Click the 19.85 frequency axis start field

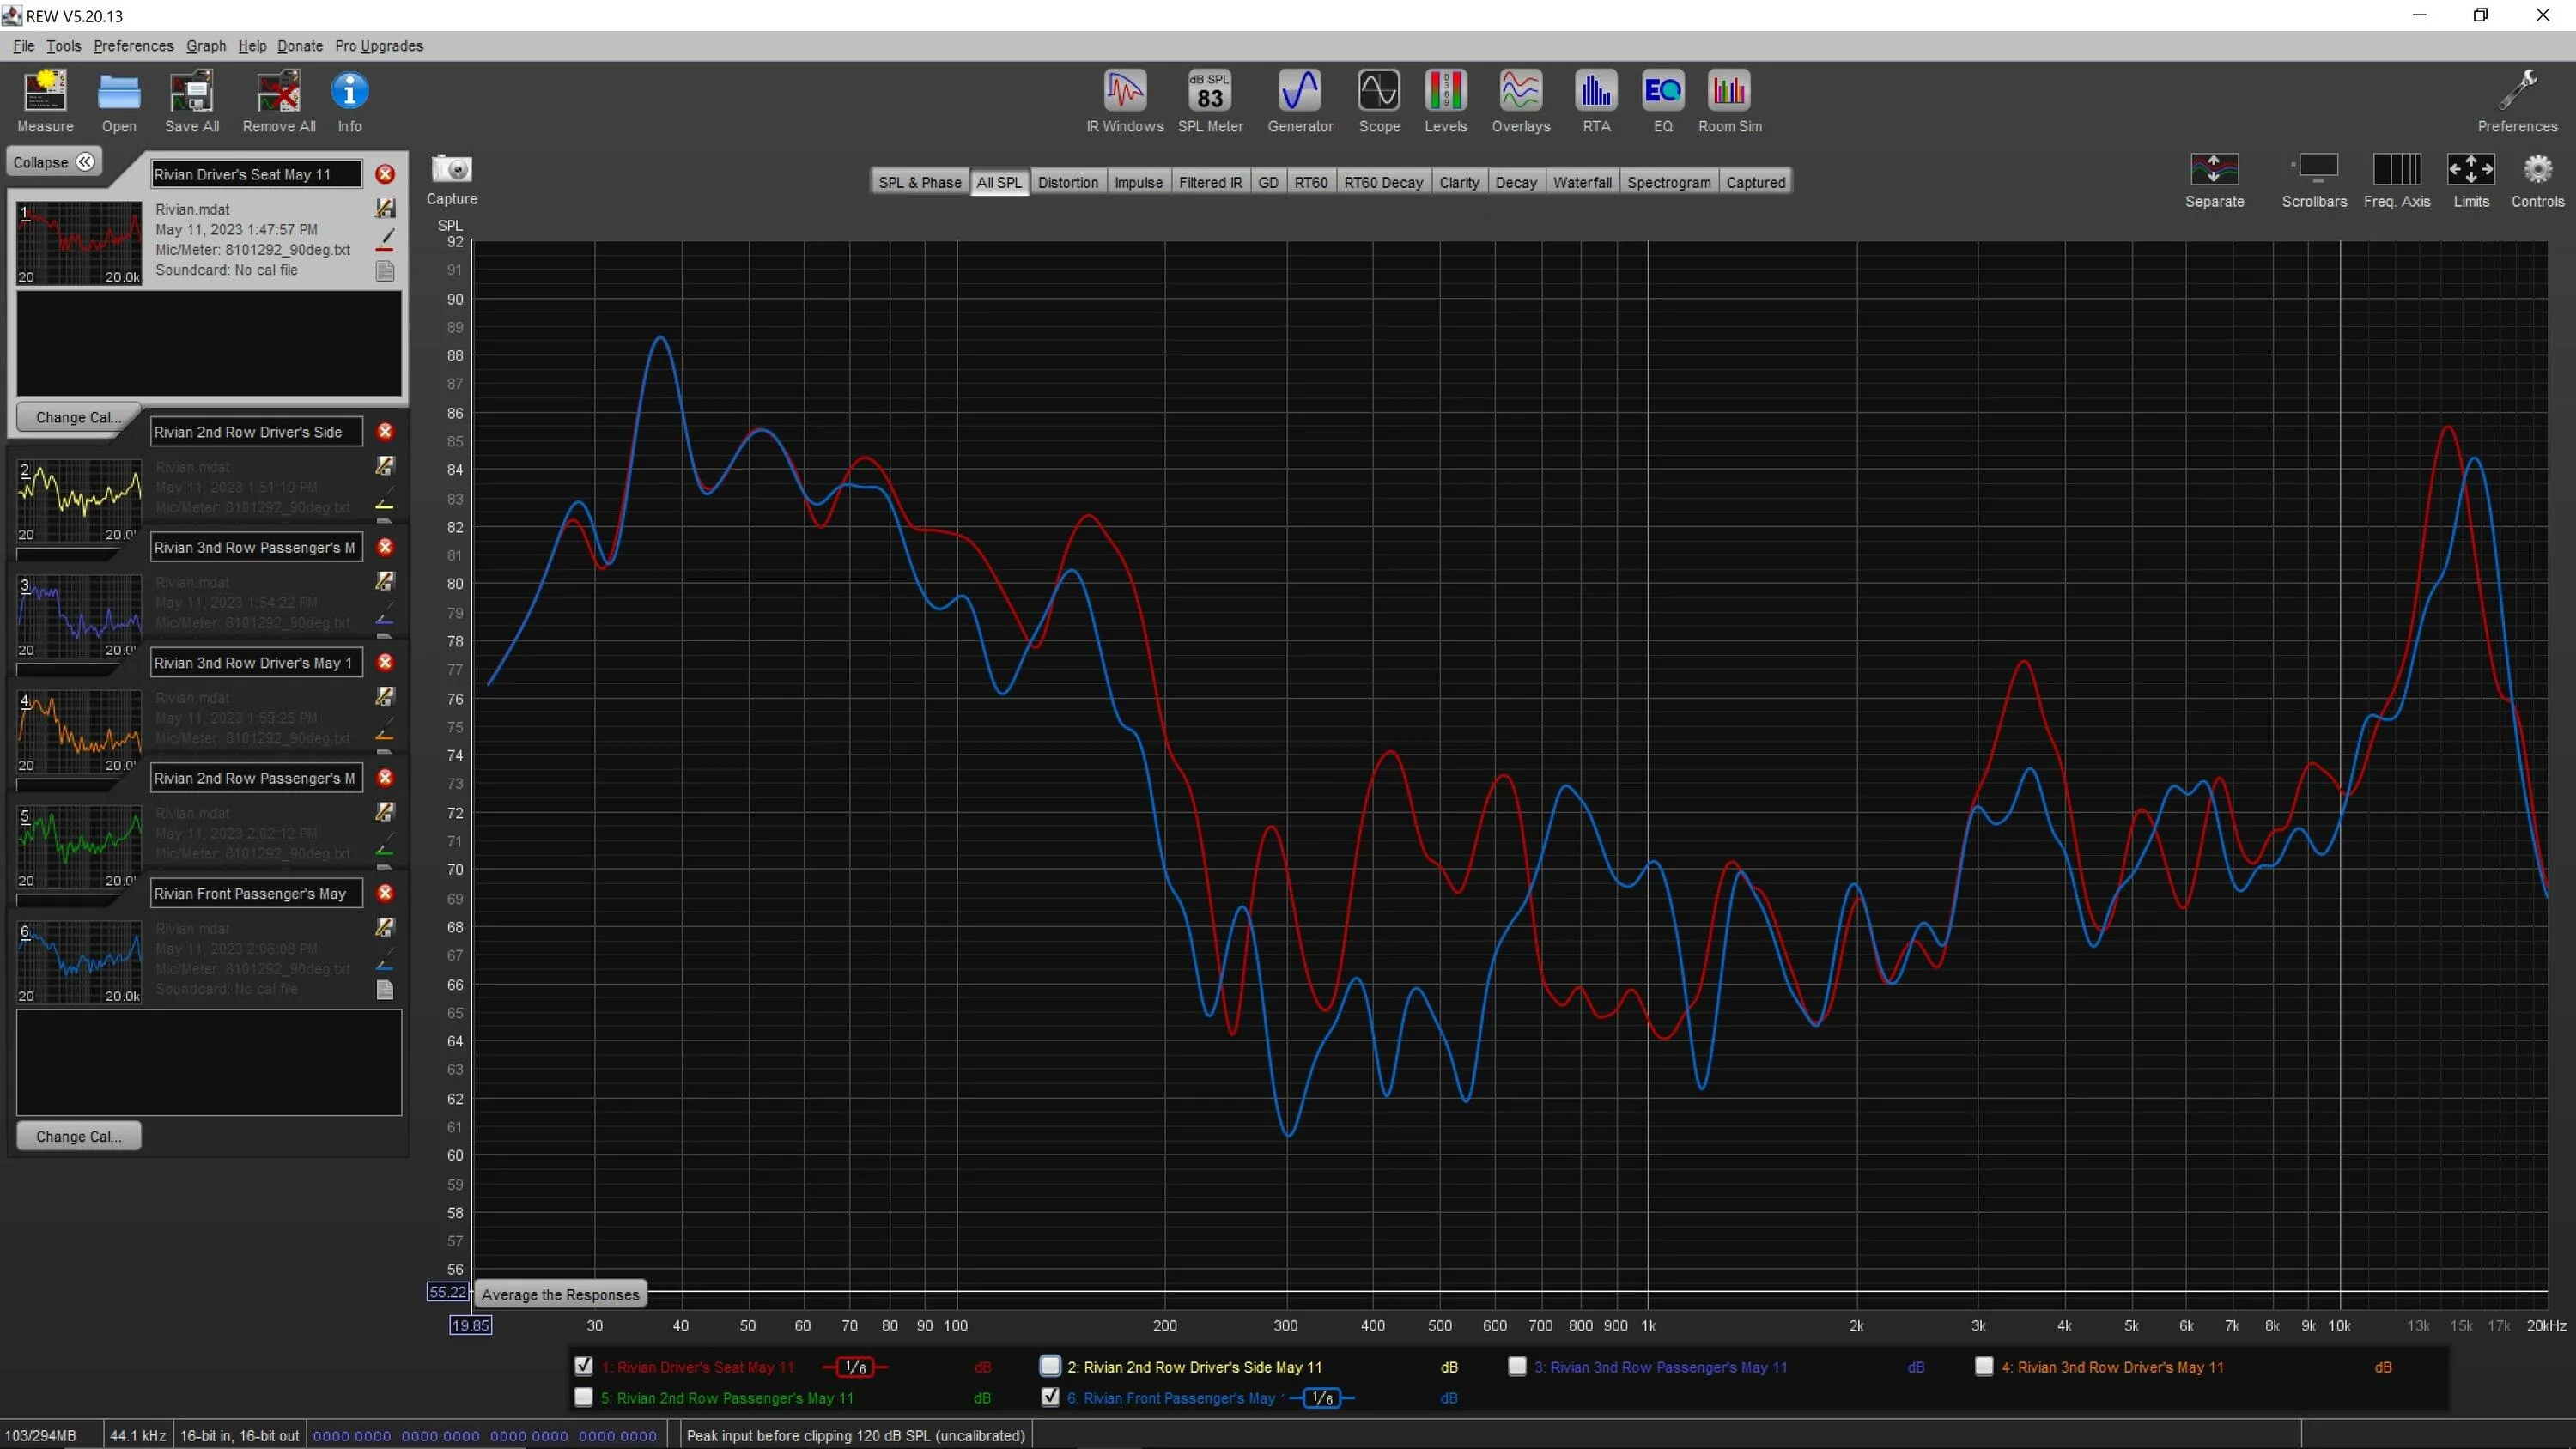(470, 1325)
